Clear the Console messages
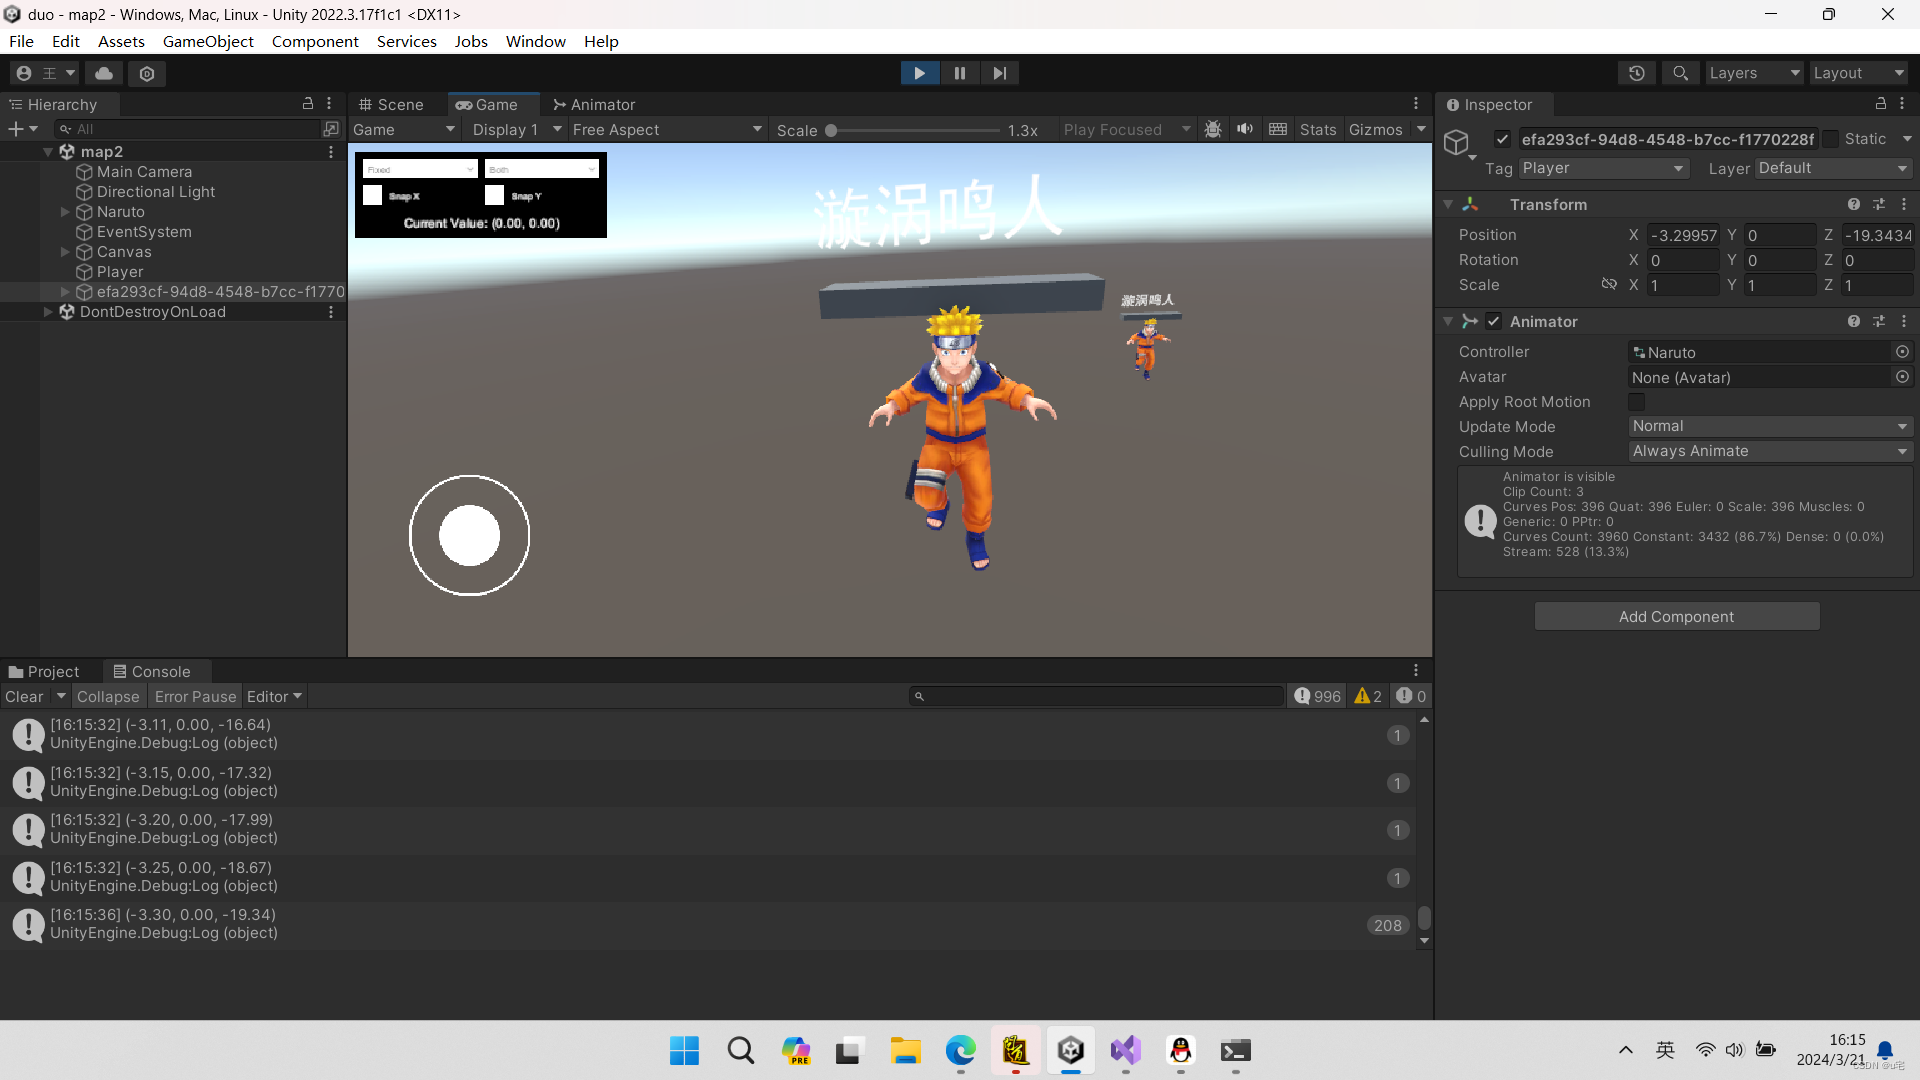This screenshot has width=1920, height=1080. coord(23,696)
